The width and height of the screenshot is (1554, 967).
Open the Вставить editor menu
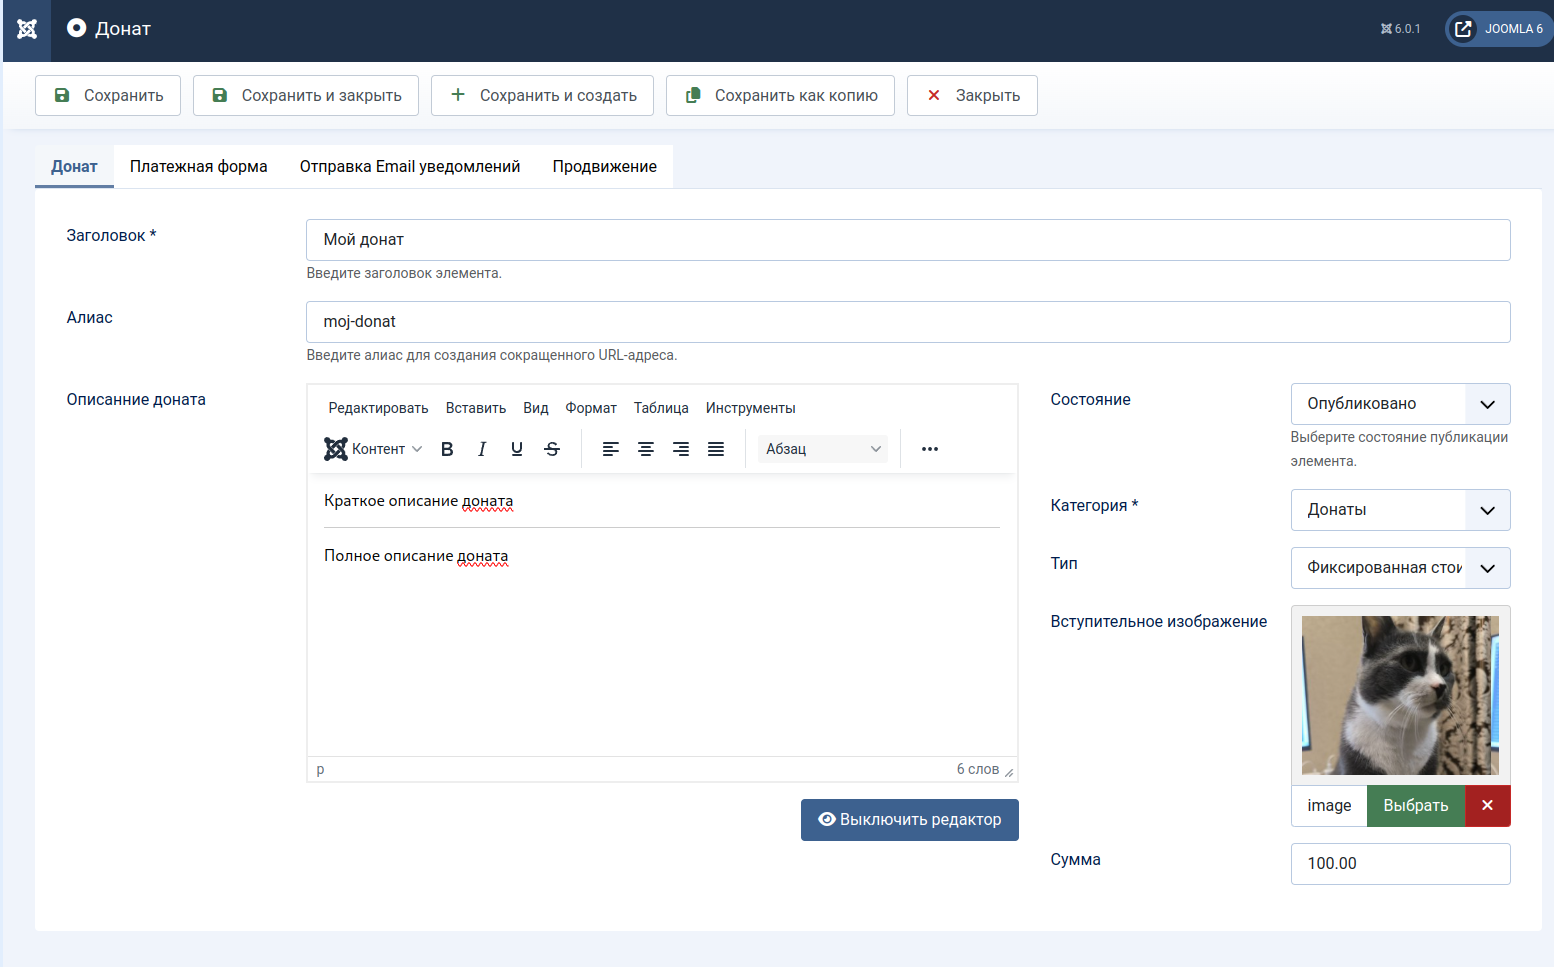(x=475, y=408)
